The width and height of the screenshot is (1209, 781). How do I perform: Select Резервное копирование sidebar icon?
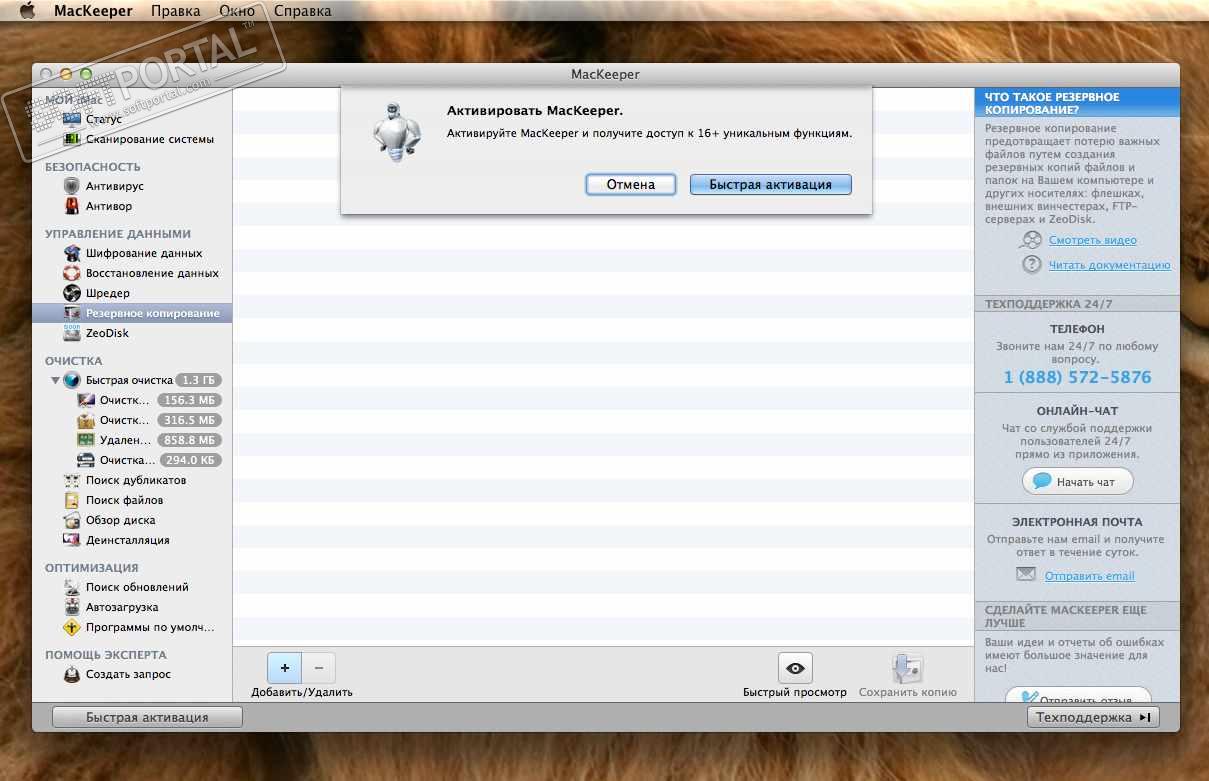tap(72, 313)
